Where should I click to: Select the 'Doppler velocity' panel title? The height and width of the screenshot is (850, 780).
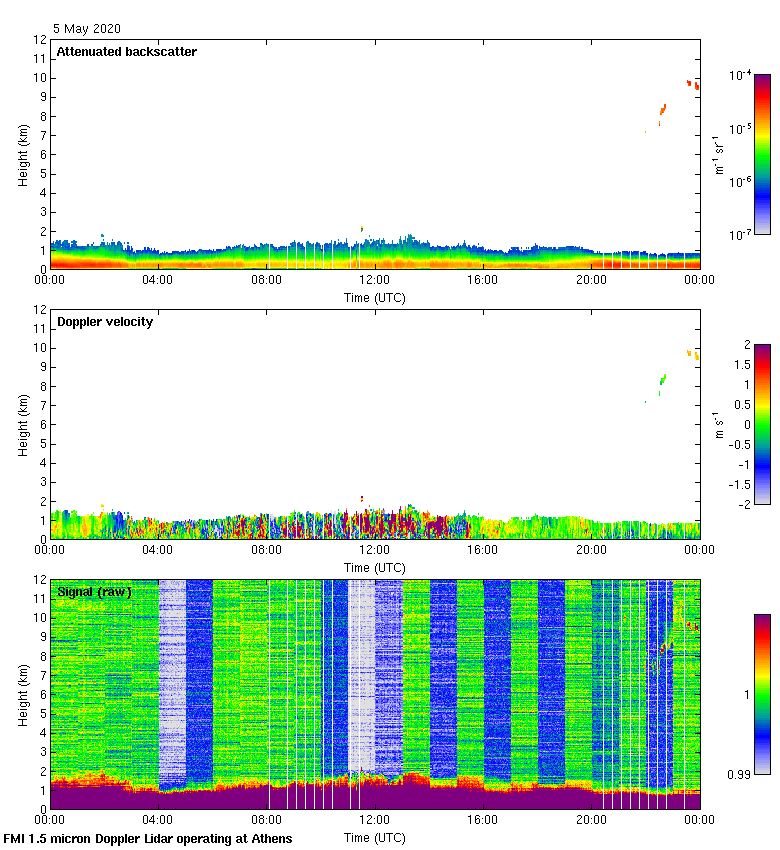(105, 322)
